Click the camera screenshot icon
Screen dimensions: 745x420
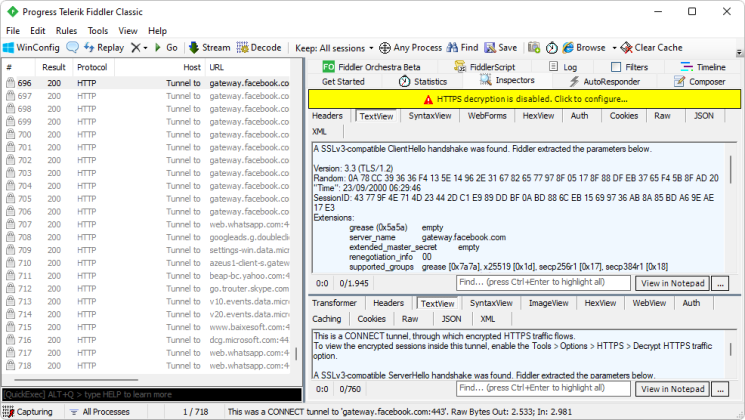[x=534, y=48]
